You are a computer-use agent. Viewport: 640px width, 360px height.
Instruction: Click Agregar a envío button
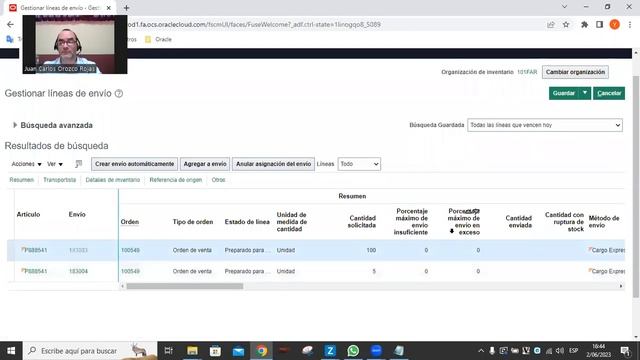[x=205, y=164]
